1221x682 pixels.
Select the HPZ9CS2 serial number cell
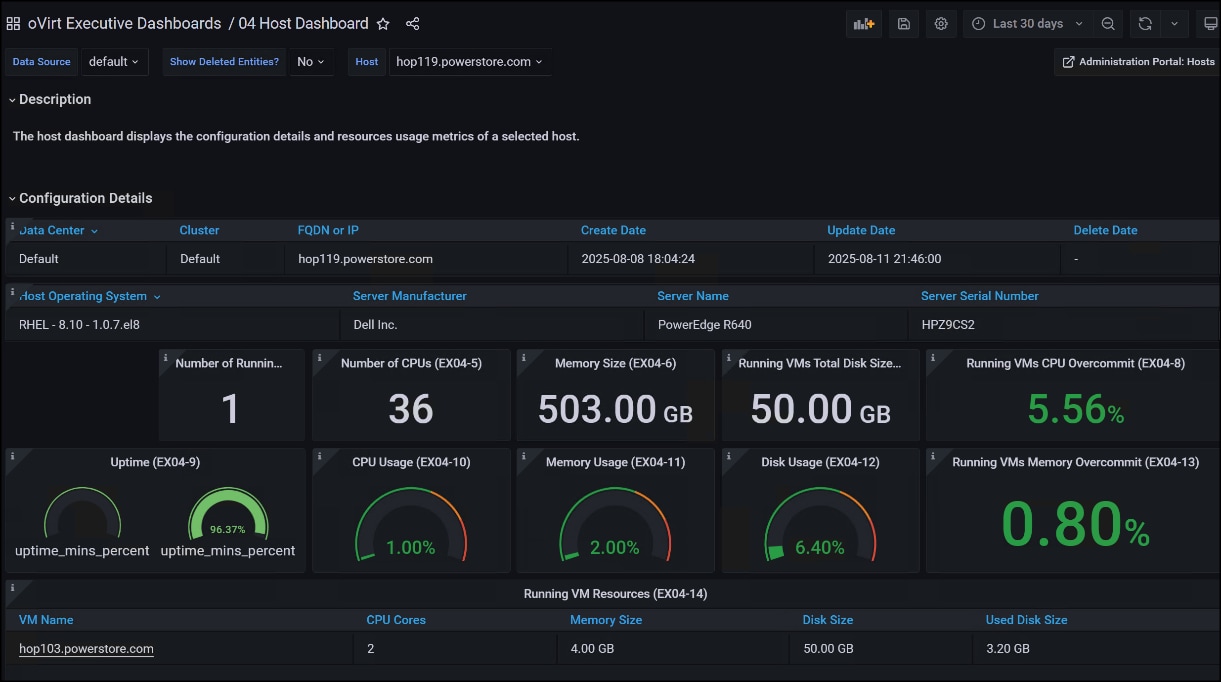coord(1064,325)
